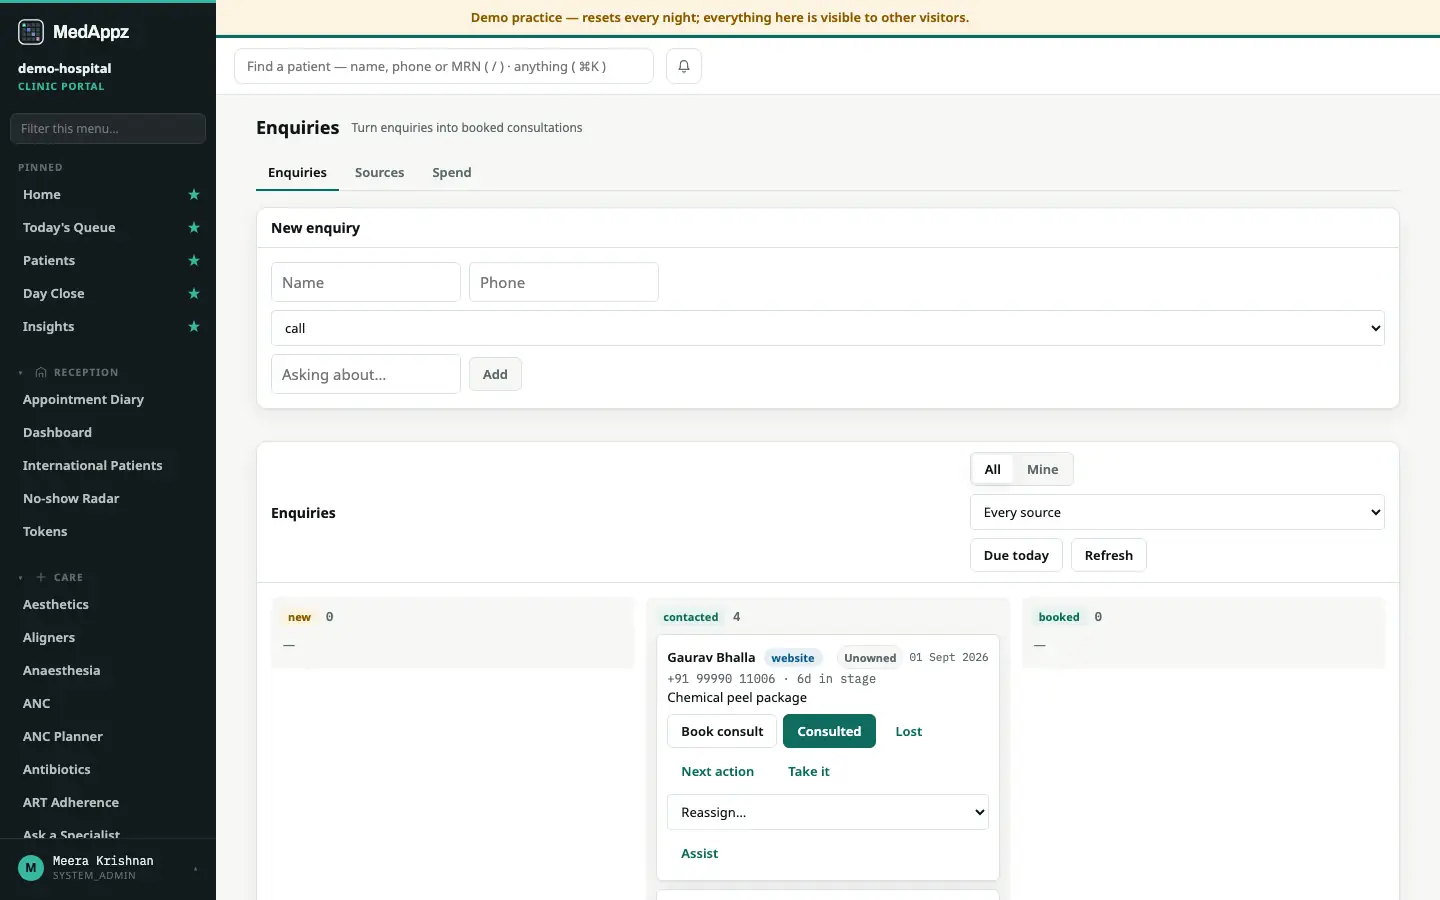Screen dimensions: 1440x900
Task: Click the Asking about field
Action: (366, 374)
